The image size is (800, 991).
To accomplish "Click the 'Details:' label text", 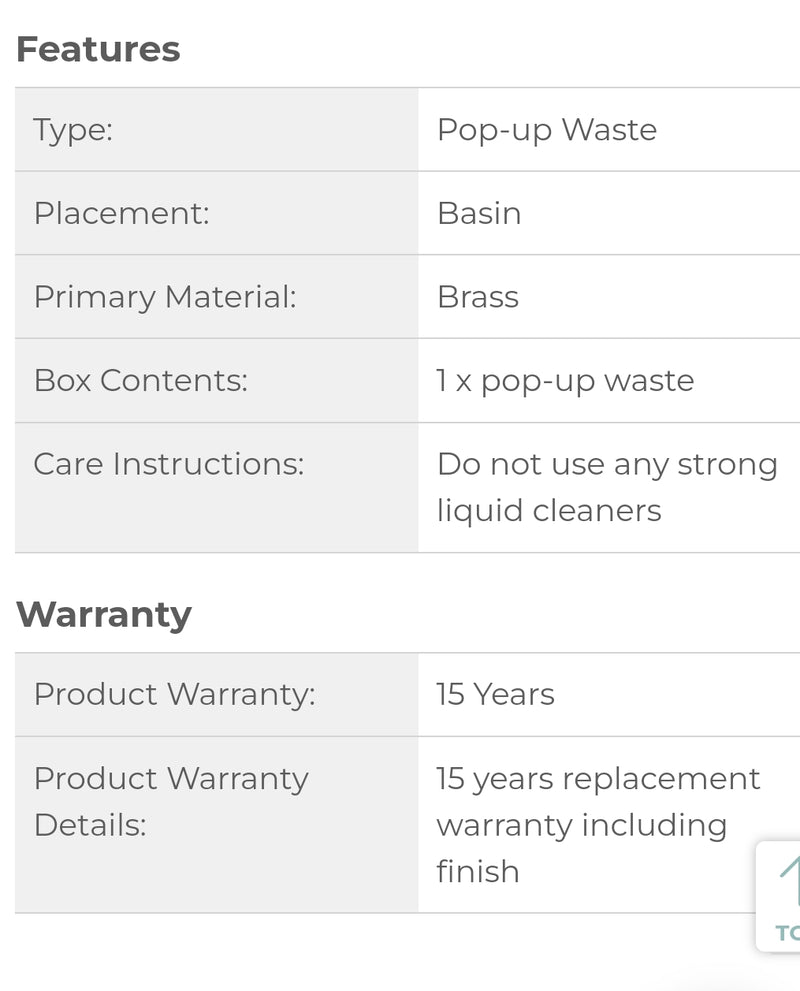I will coord(90,825).
